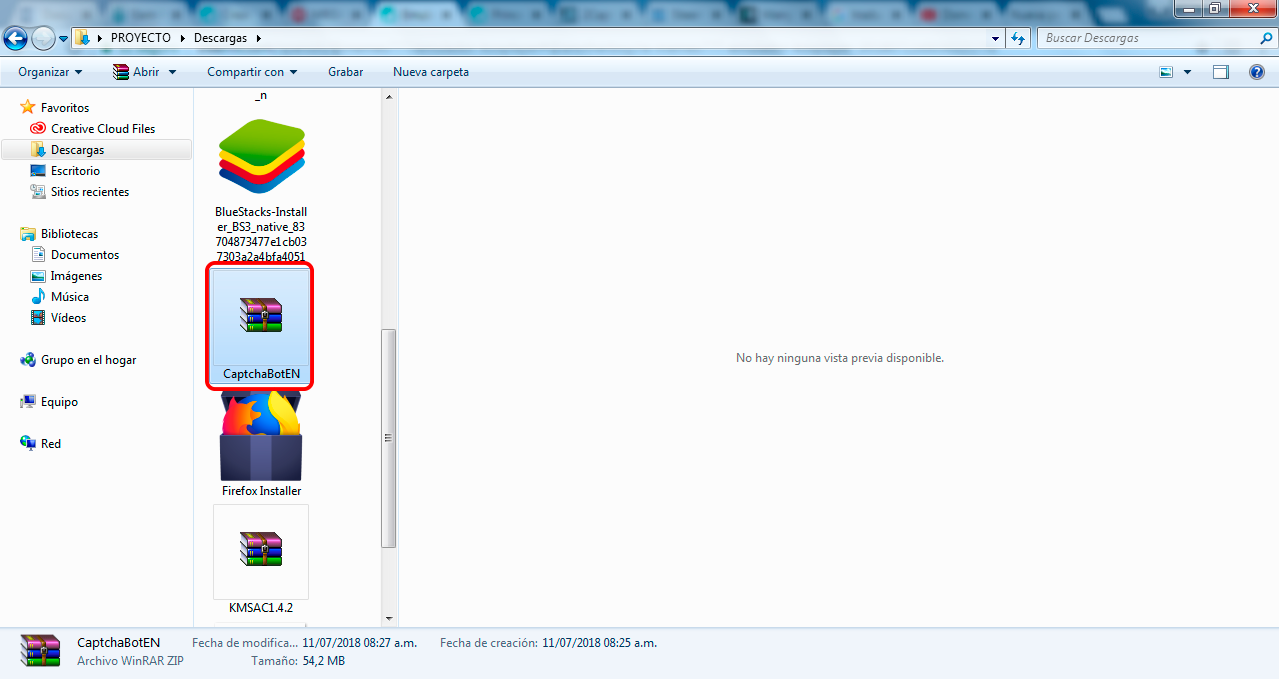The height and width of the screenshot is (679, 1279).
Task: Create a folder with Nueva carpeta
Action: pyautogui.click(x=431, y=72)
